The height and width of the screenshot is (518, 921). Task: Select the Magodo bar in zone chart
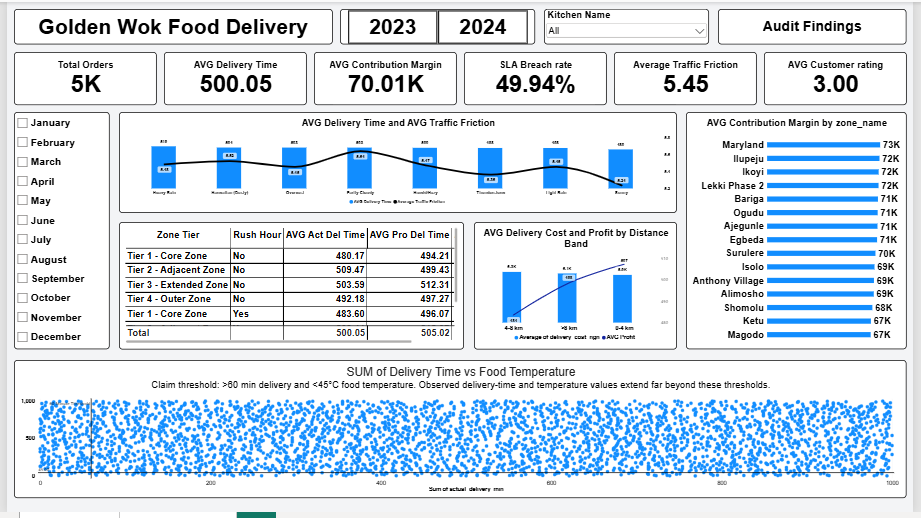point(818,335)
